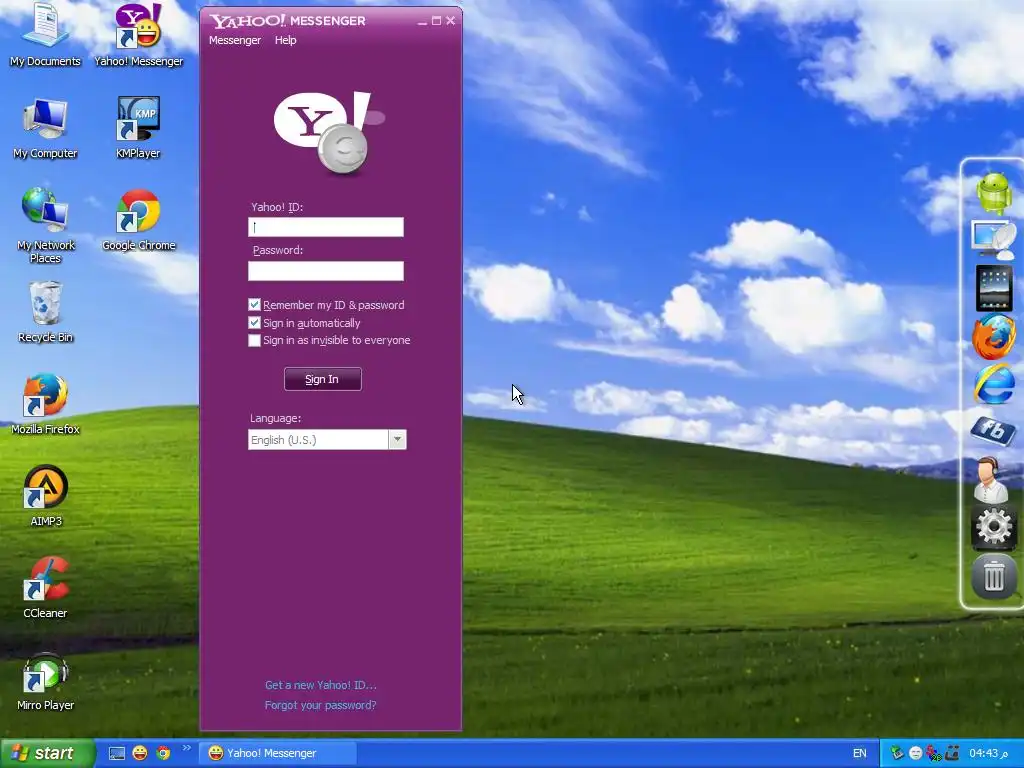Image resolution: width=1024 pixels, height=768 pixels.
Task: Open the Recycle Bin desktop icon
Action: pyautogui.click(x=45, y=312)
